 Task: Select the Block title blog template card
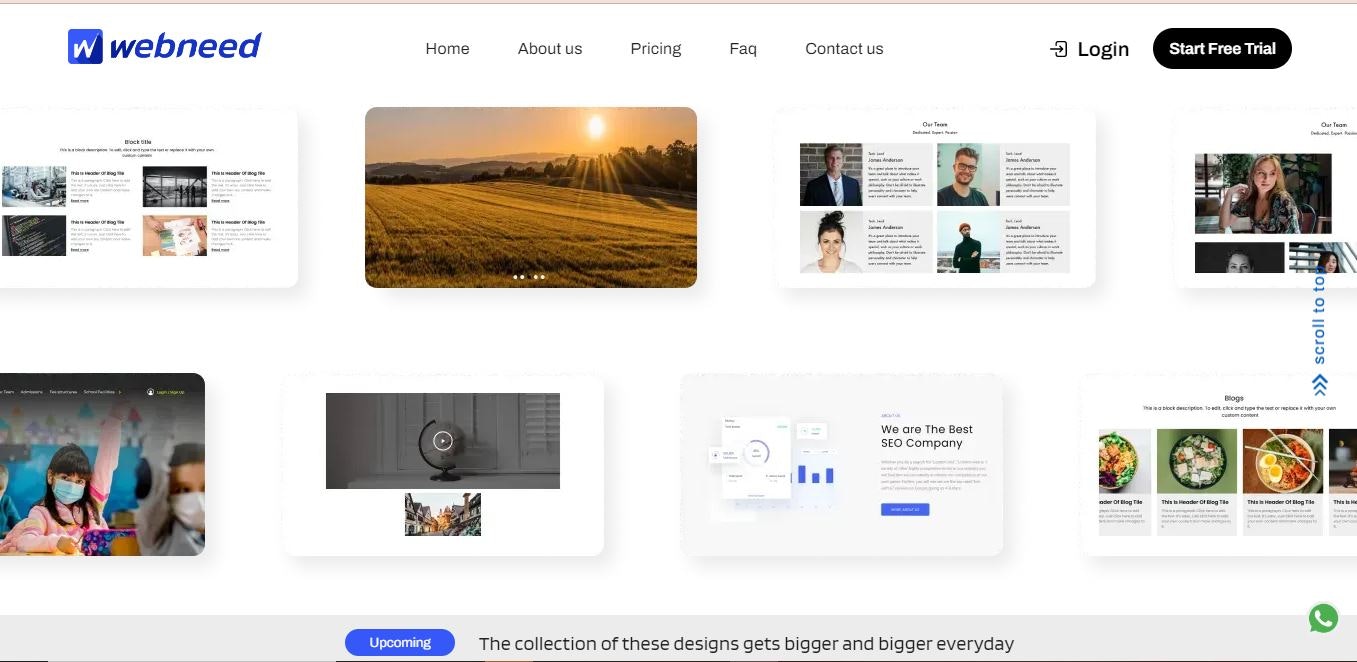[x=148, y=197]
